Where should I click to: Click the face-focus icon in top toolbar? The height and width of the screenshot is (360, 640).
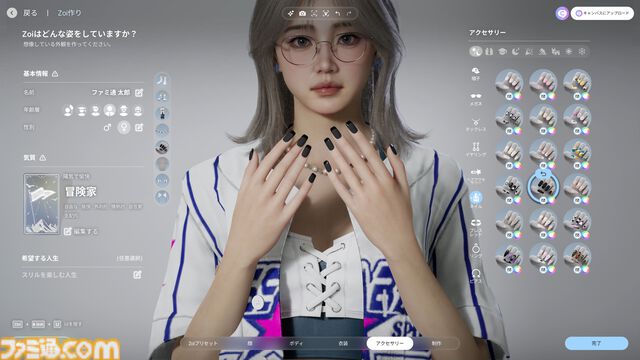coord(326,13)
